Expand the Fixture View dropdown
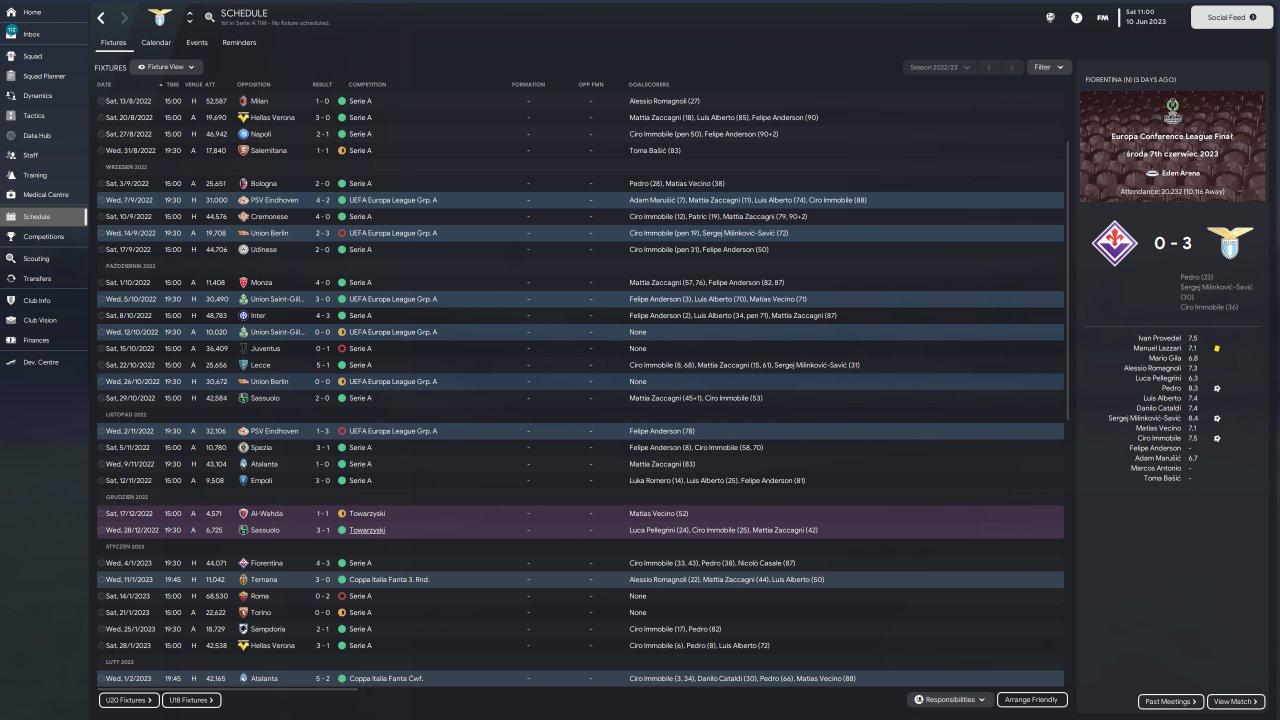The width and height of the screenshot is (1280, 720). tap(166, 67)
